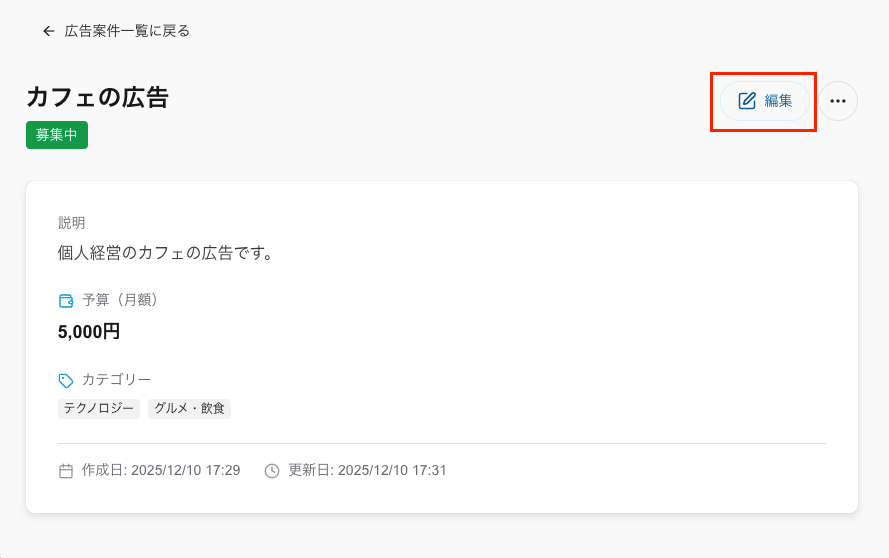Click the カテゴリー section label

[x=116, y=380]
